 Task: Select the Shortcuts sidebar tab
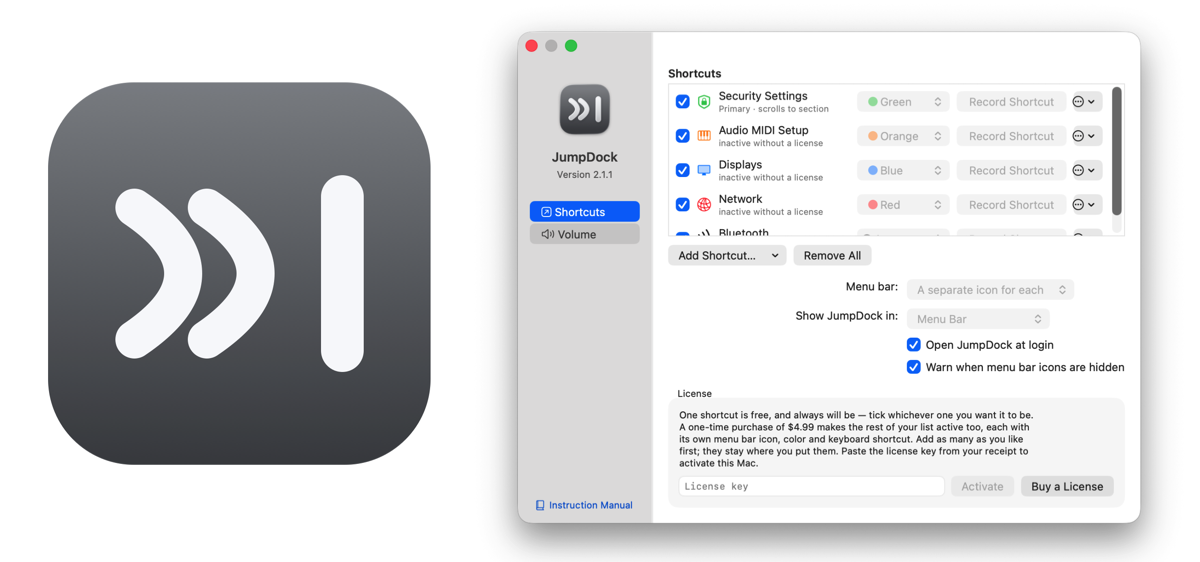pyautogui.click(x=585, y=212)
